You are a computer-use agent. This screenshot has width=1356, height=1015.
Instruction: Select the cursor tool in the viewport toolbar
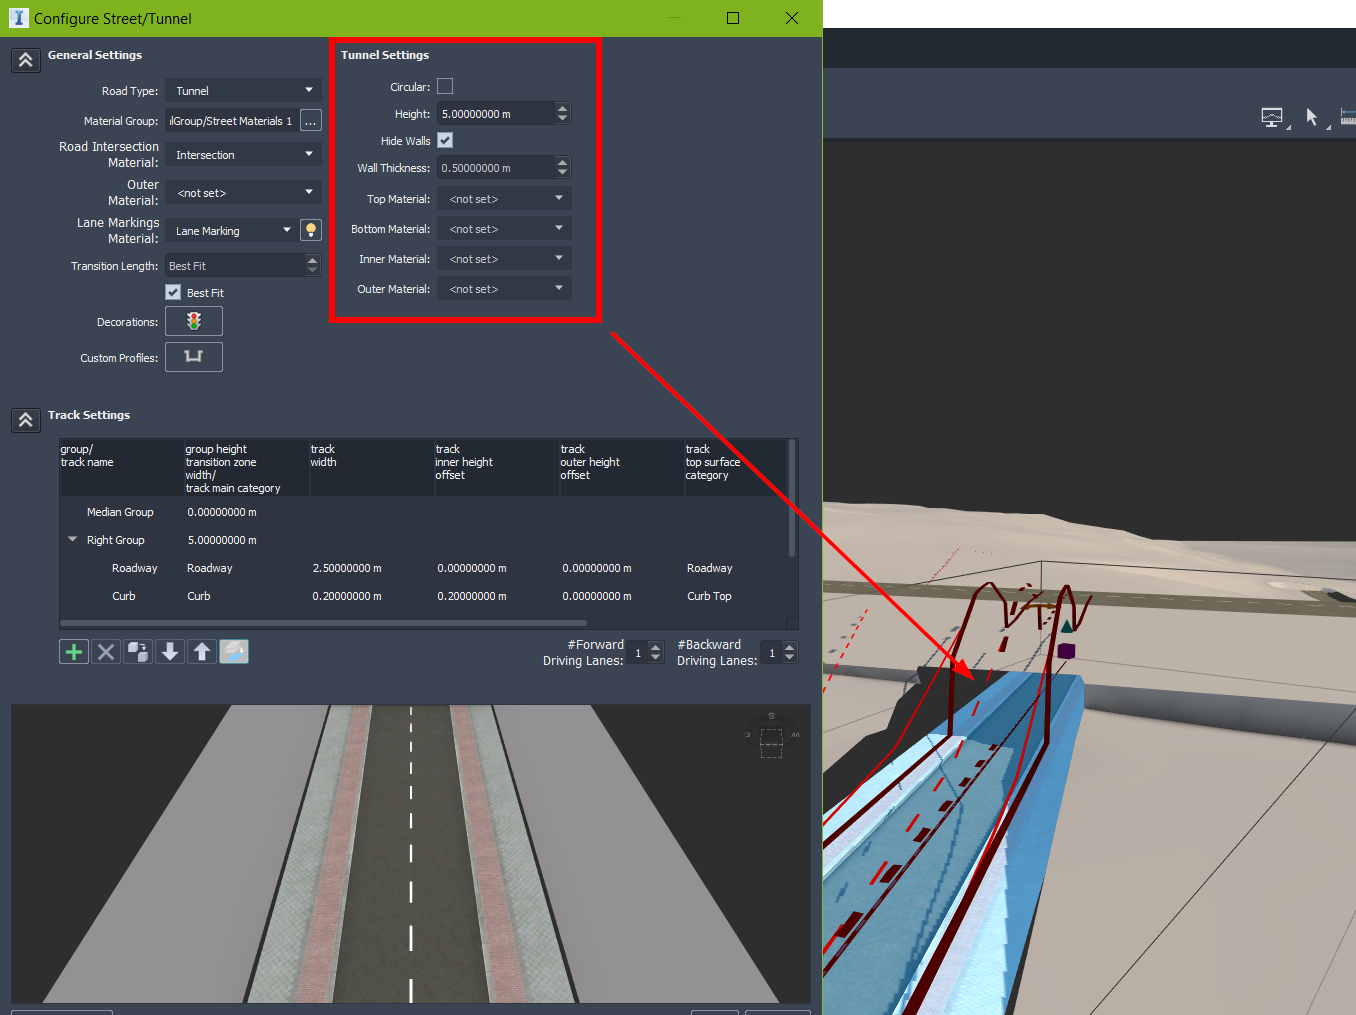(x=1313, y=117)
